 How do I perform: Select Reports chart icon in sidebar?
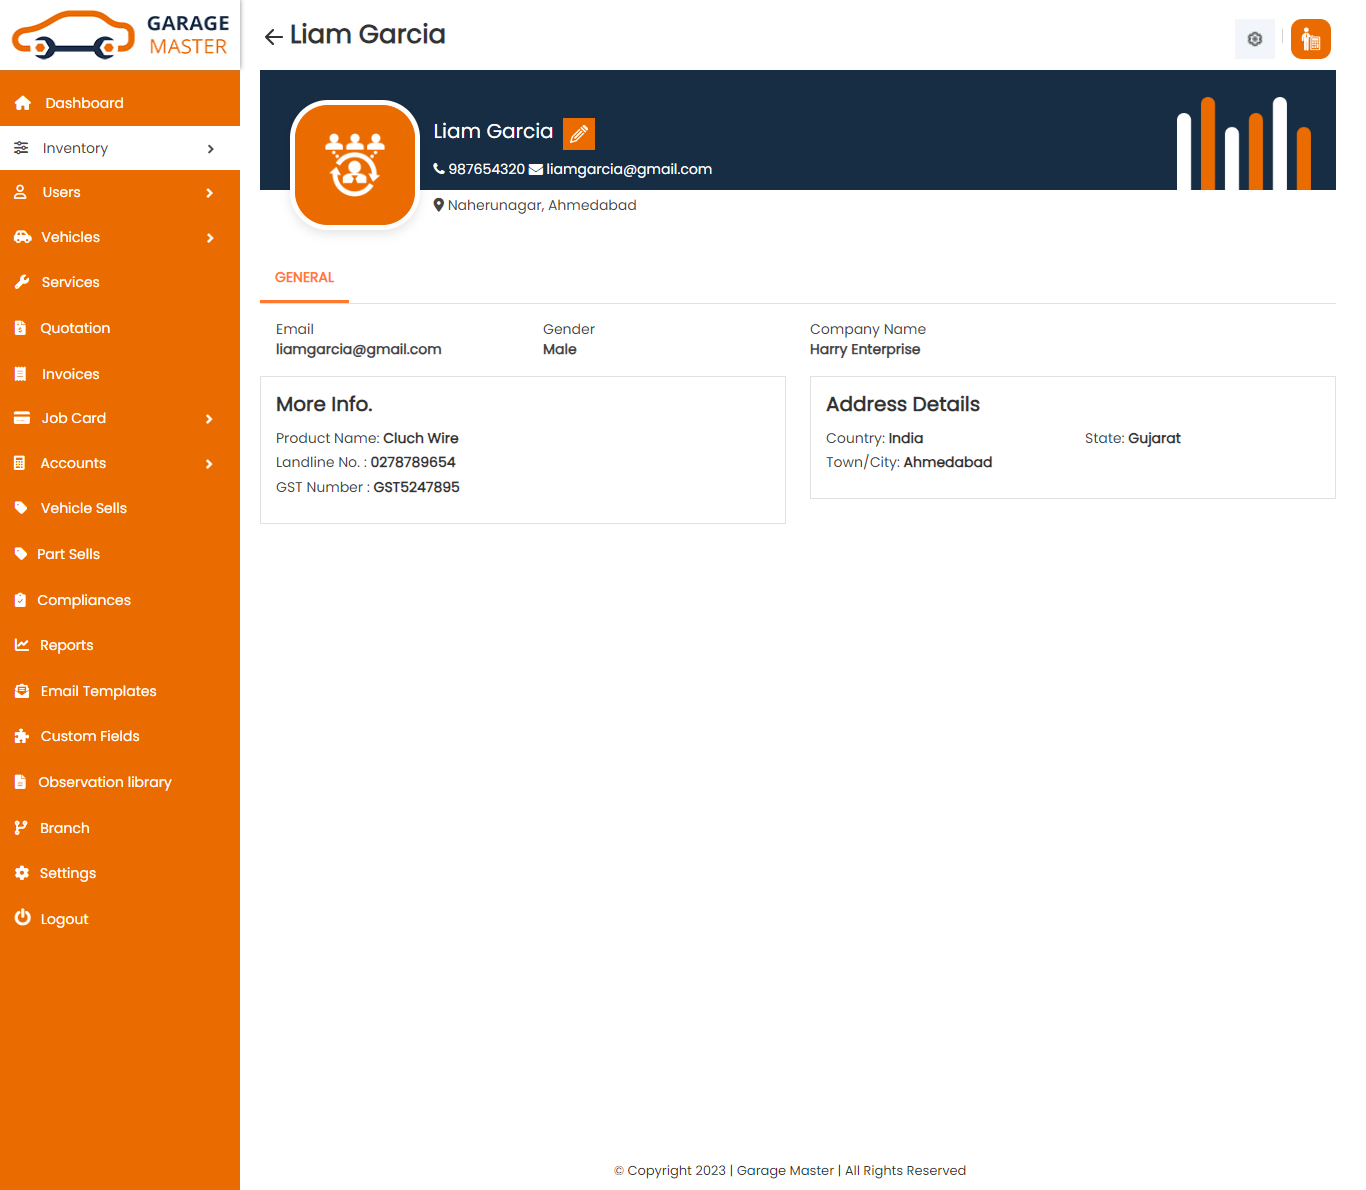coord(22,645)
